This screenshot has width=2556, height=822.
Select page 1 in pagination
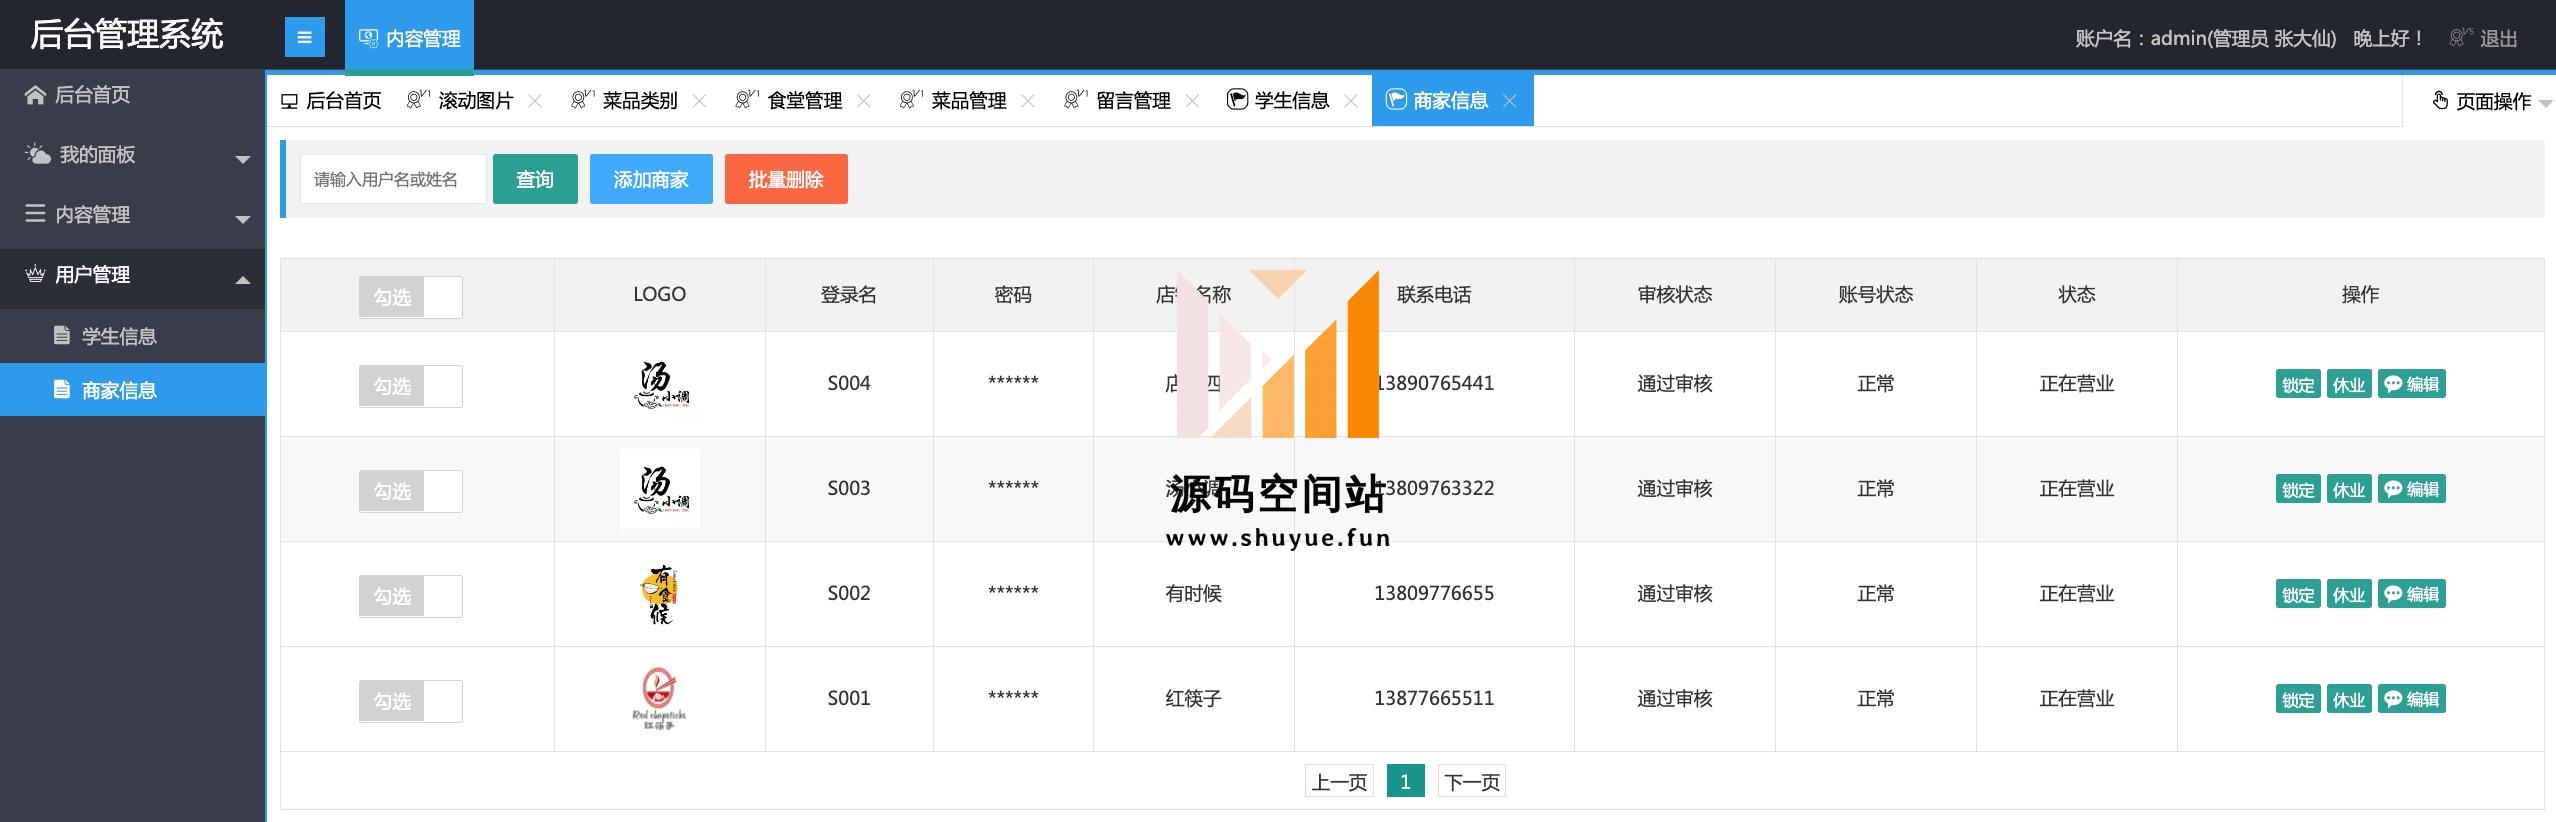pyautogui.click(x=1405, y=781)
